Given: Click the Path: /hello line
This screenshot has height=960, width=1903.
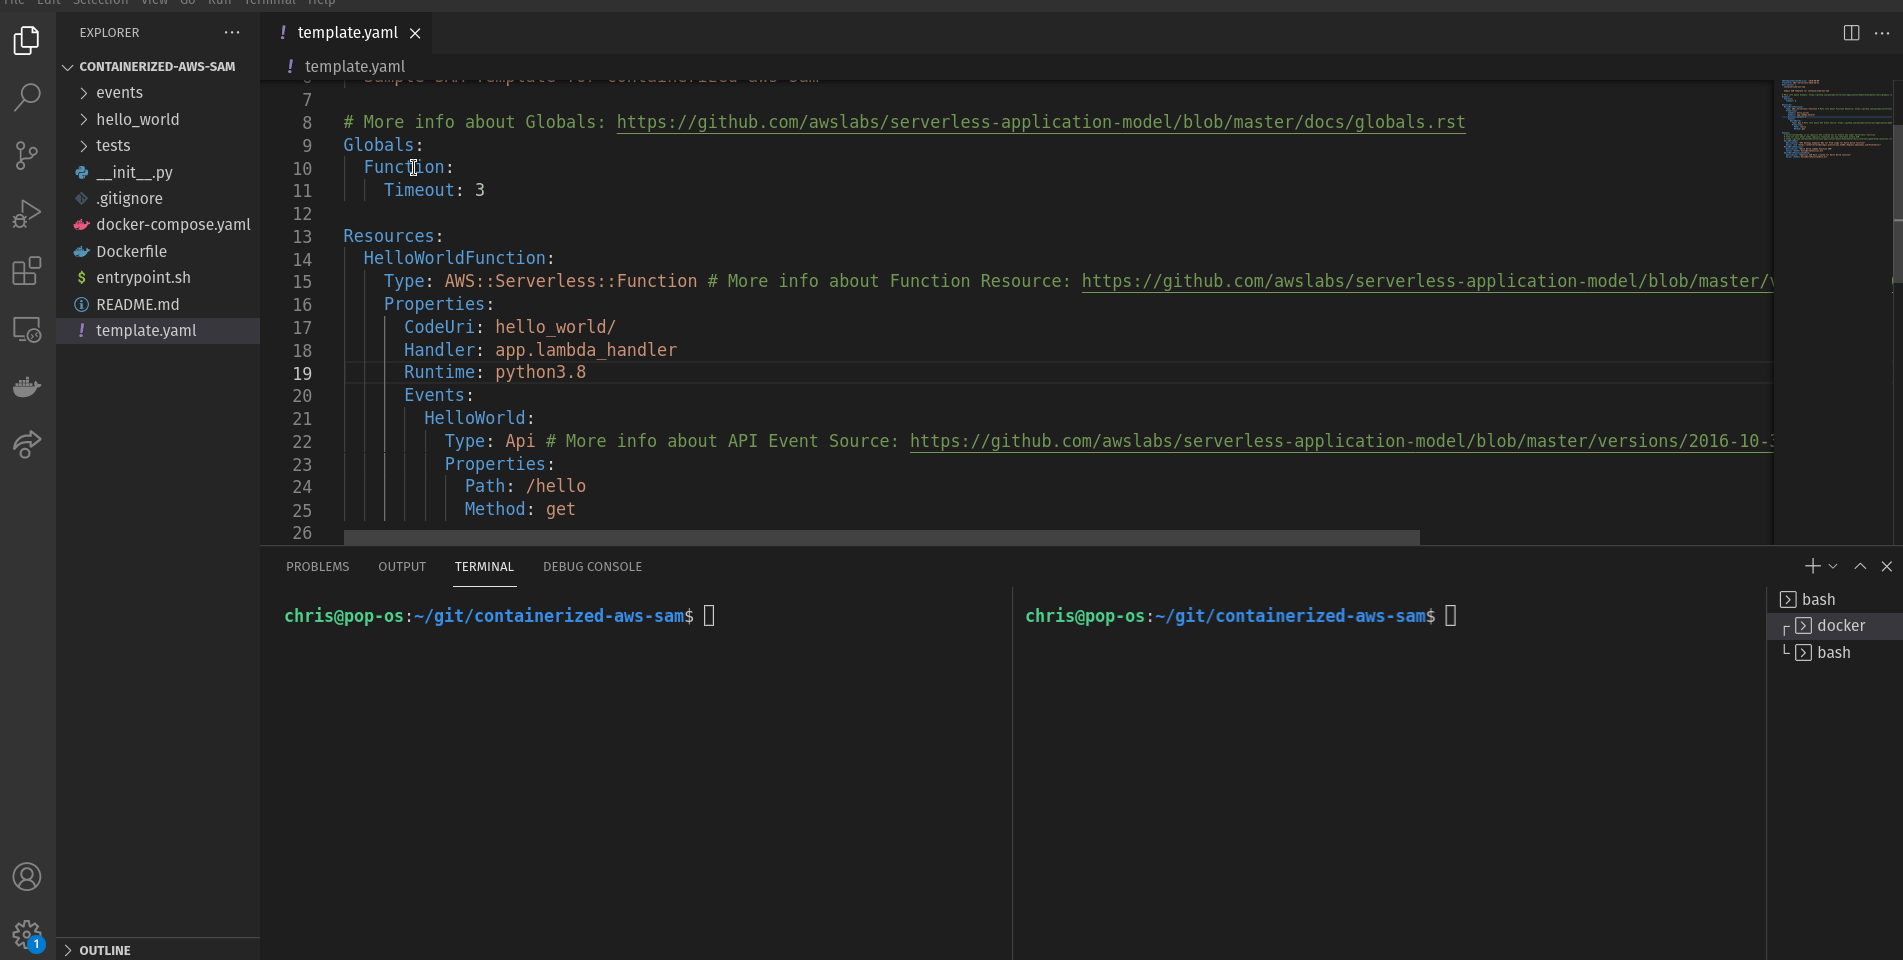Looking at the screenshot, I should 525,486.
